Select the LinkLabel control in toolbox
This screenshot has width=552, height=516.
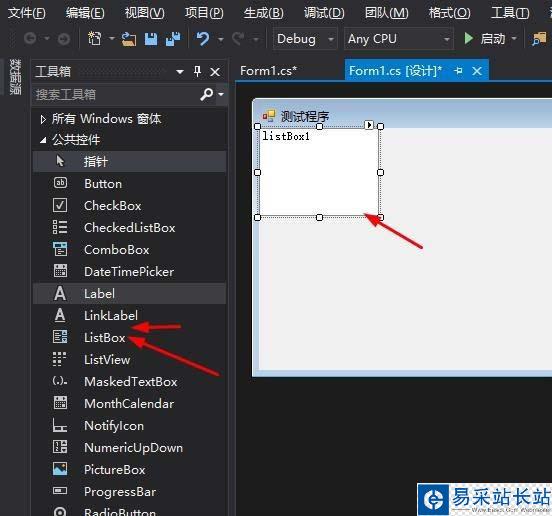coord(130,315)
